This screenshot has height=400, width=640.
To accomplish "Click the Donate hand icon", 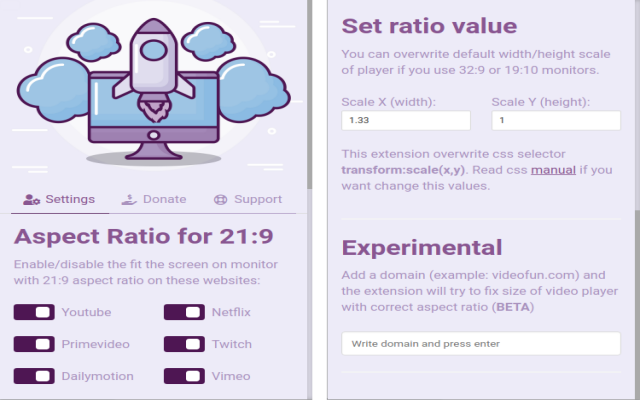I will coord(129,200).
